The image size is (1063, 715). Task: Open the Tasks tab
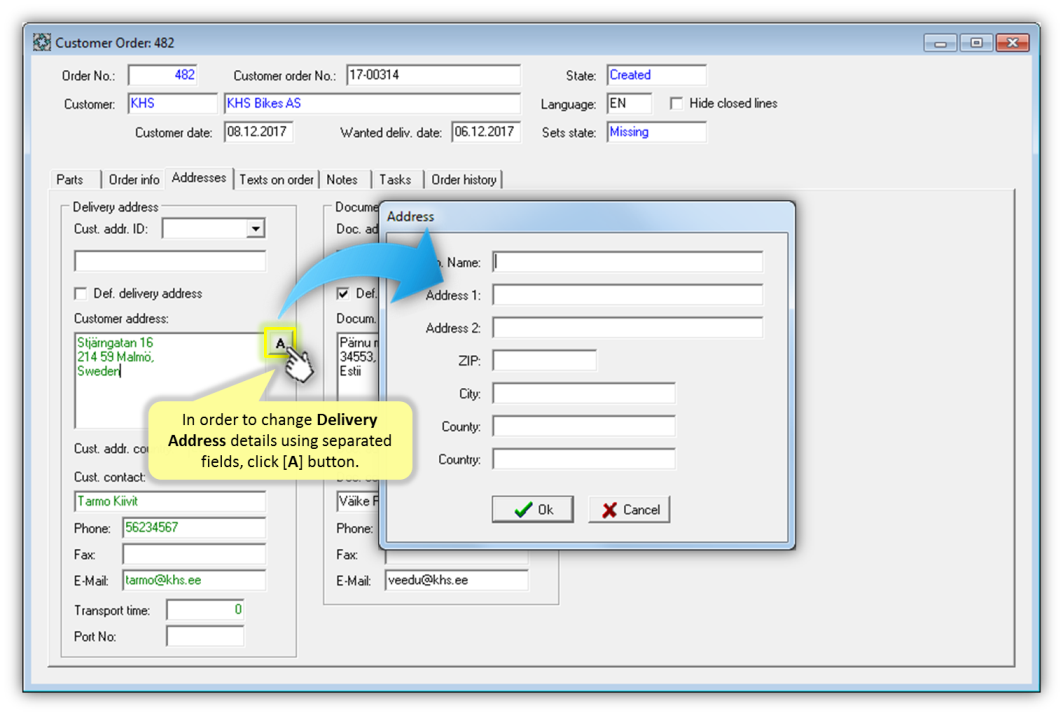tap(395, 180)
